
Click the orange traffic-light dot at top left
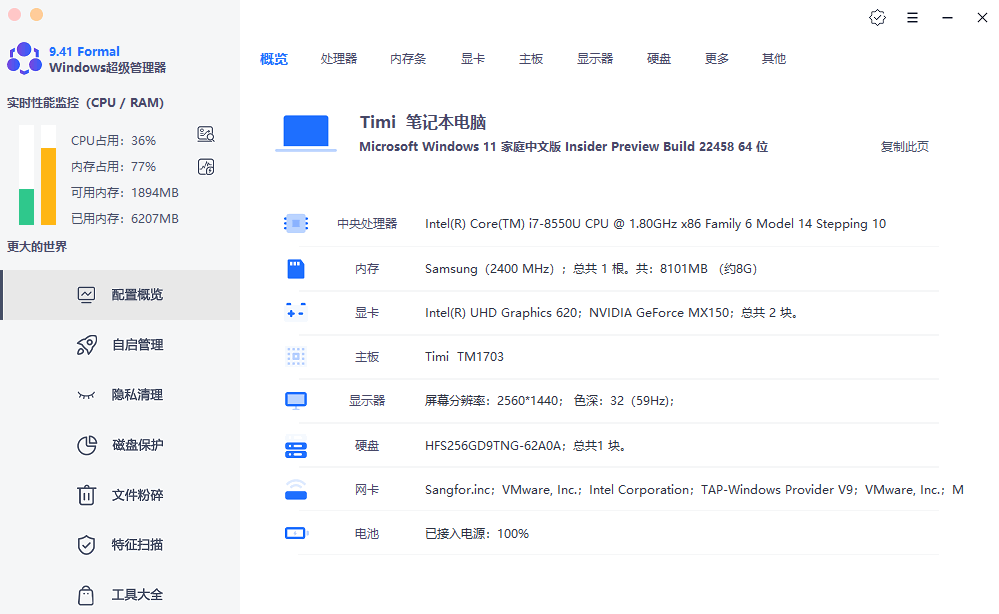37,14
